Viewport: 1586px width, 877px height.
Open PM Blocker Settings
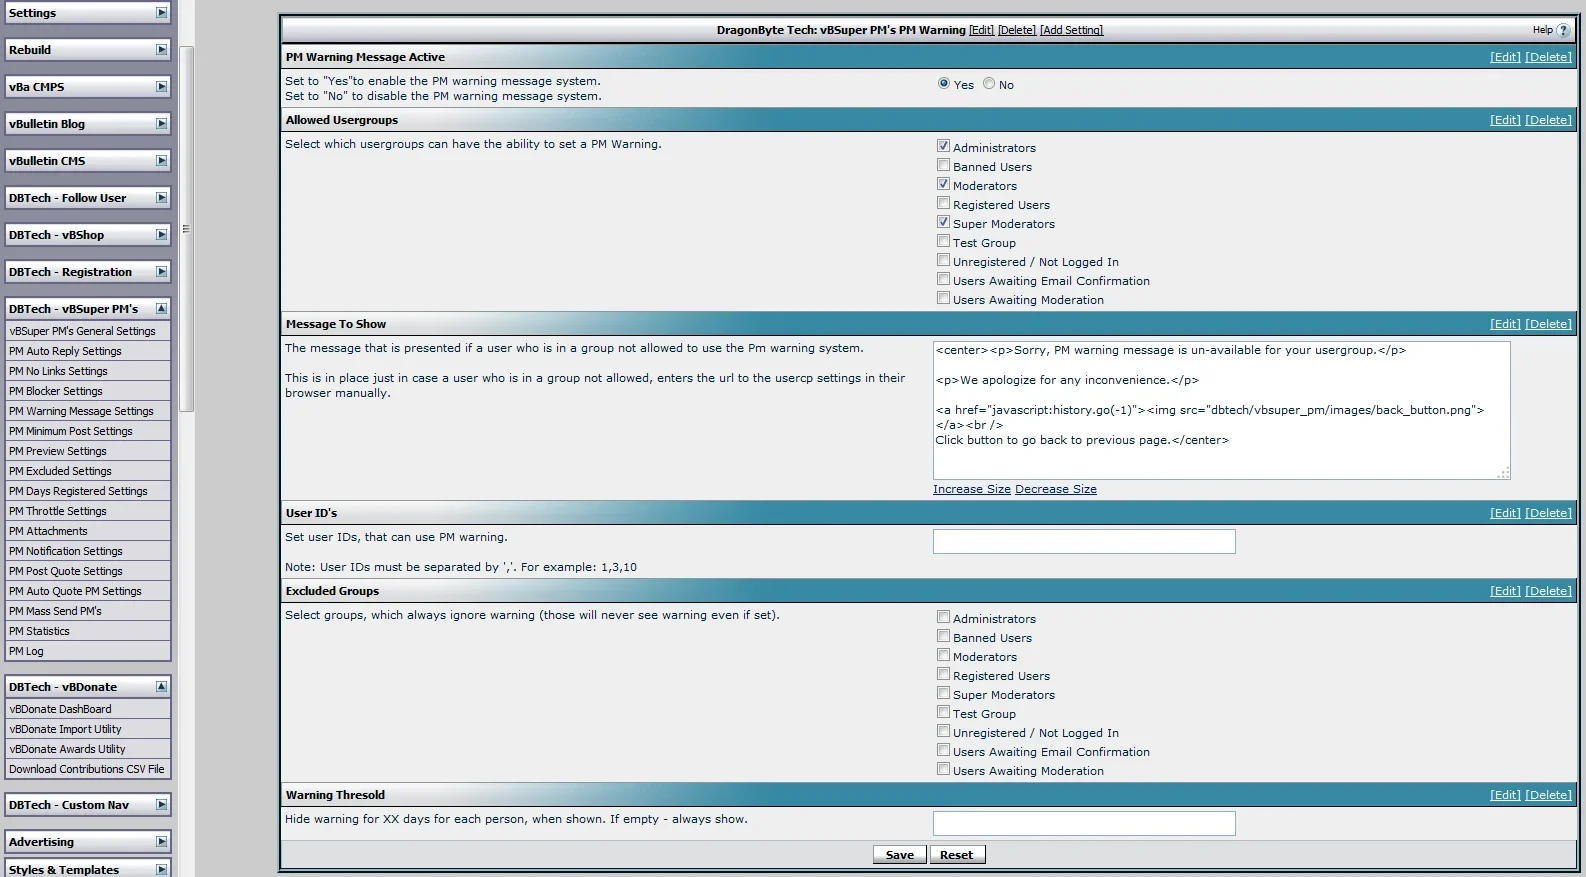[x=56, y=391]
